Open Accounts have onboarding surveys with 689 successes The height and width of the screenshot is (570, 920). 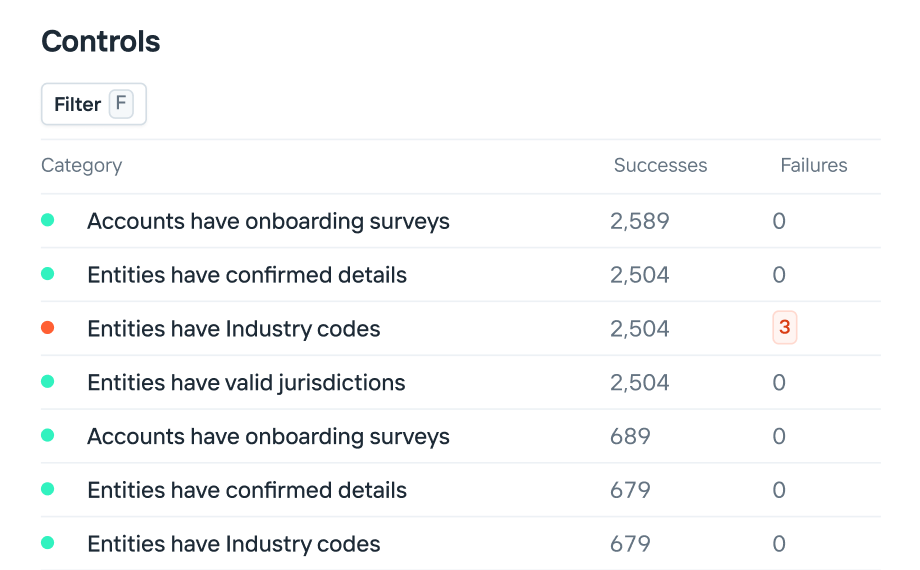coord(268,437)
